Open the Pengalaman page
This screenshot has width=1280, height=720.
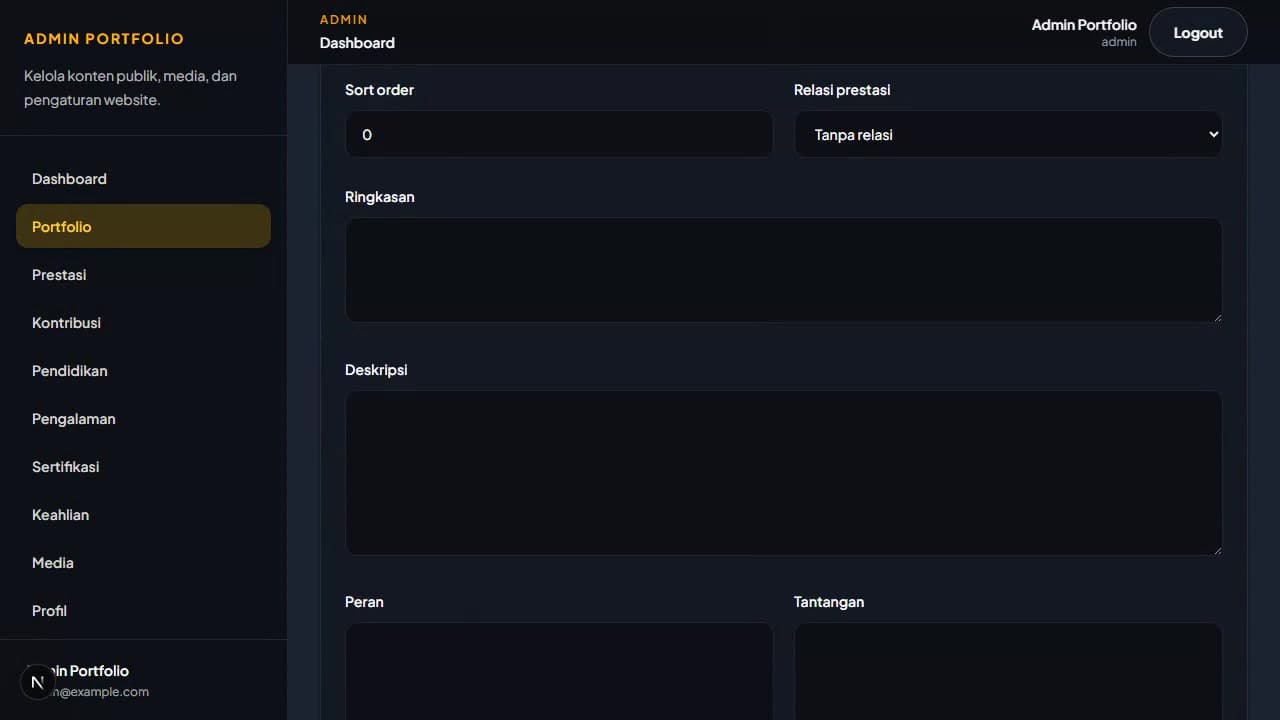[143, 419]
